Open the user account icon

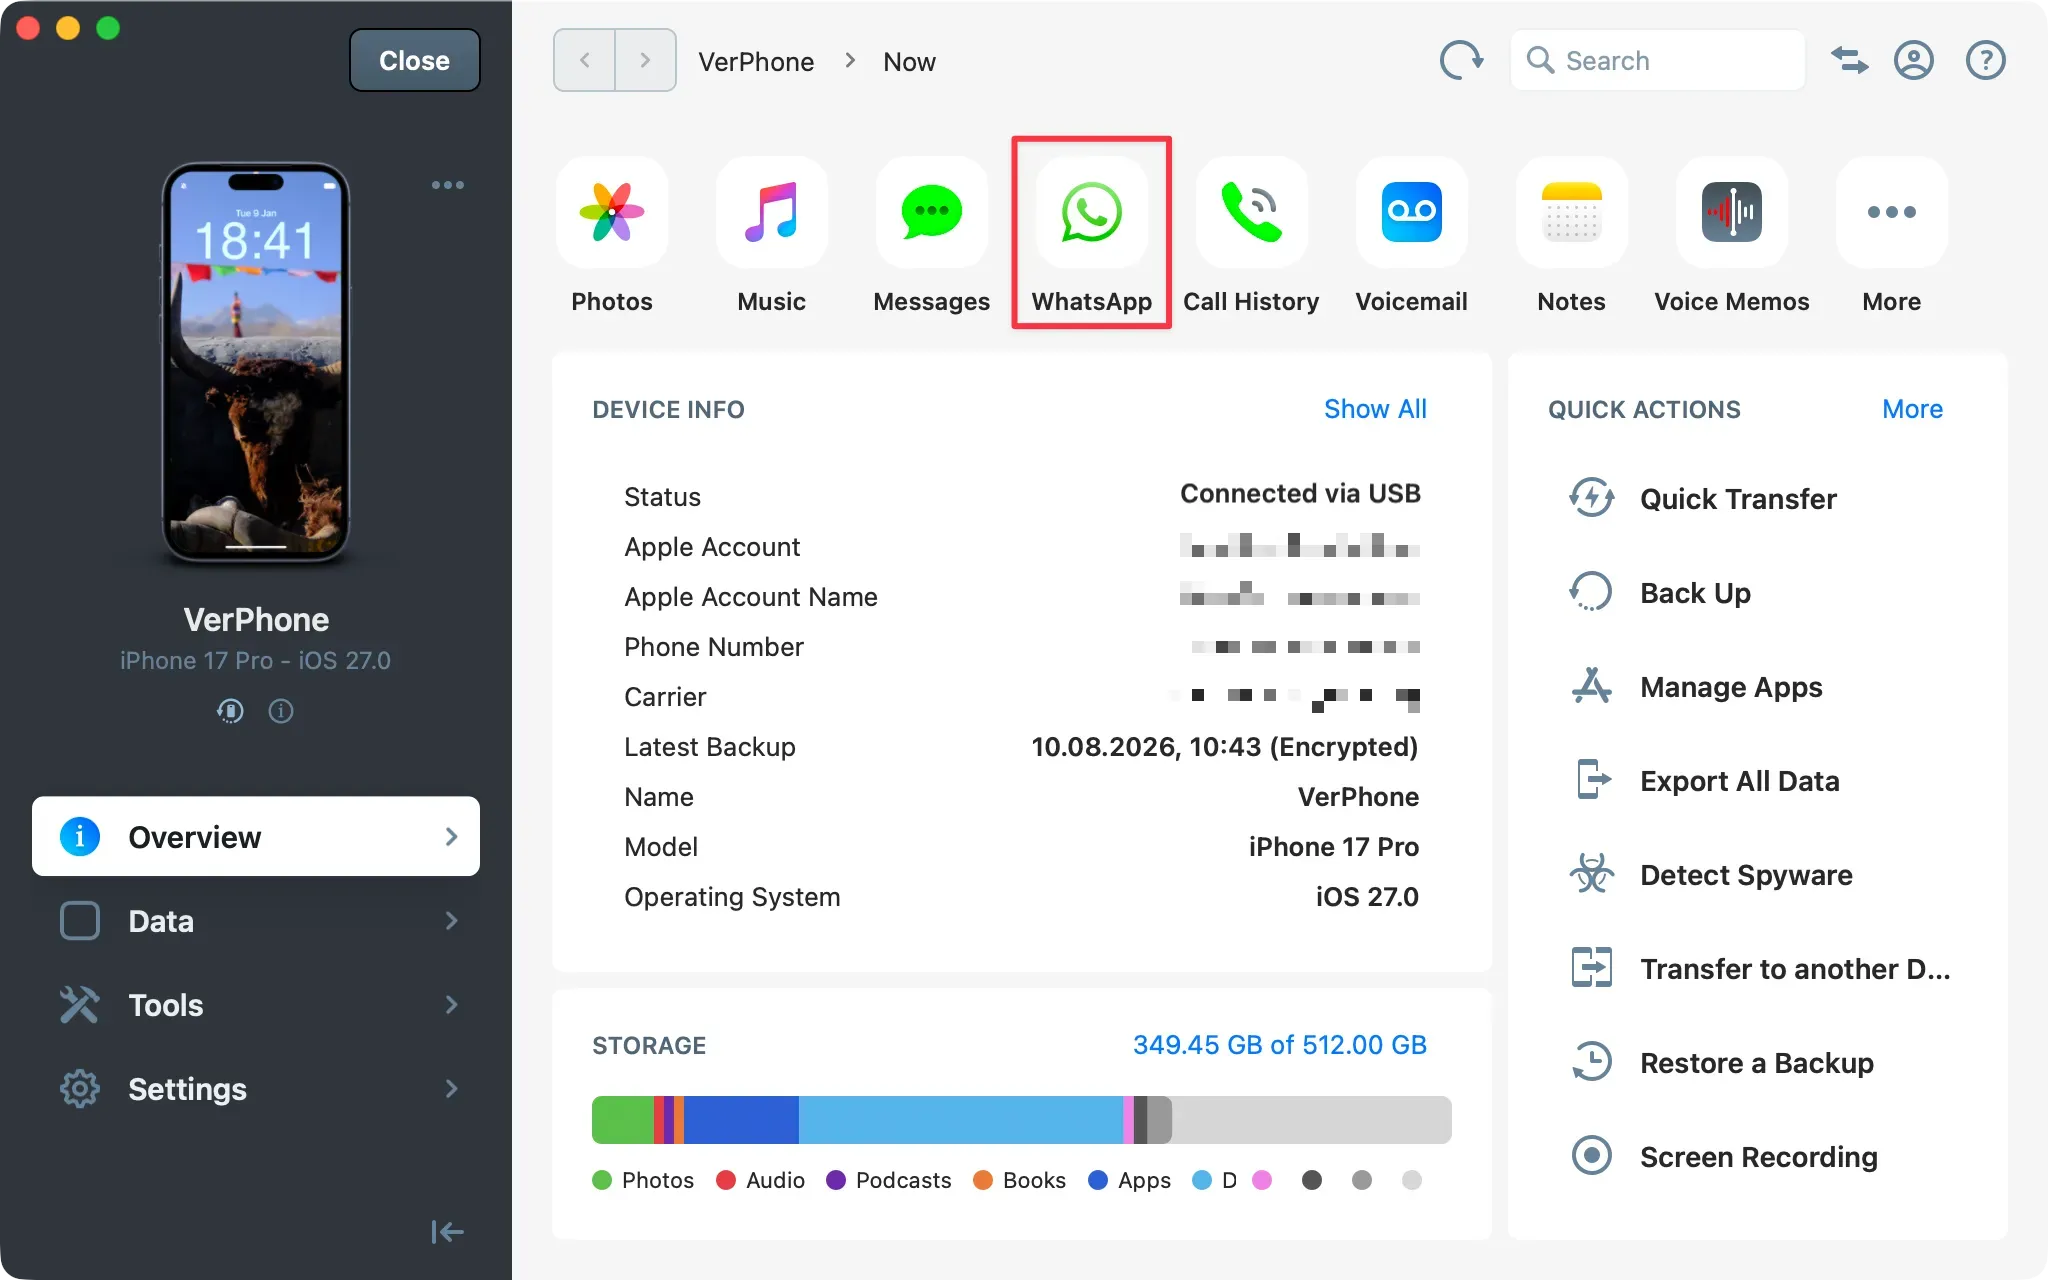1913,61
